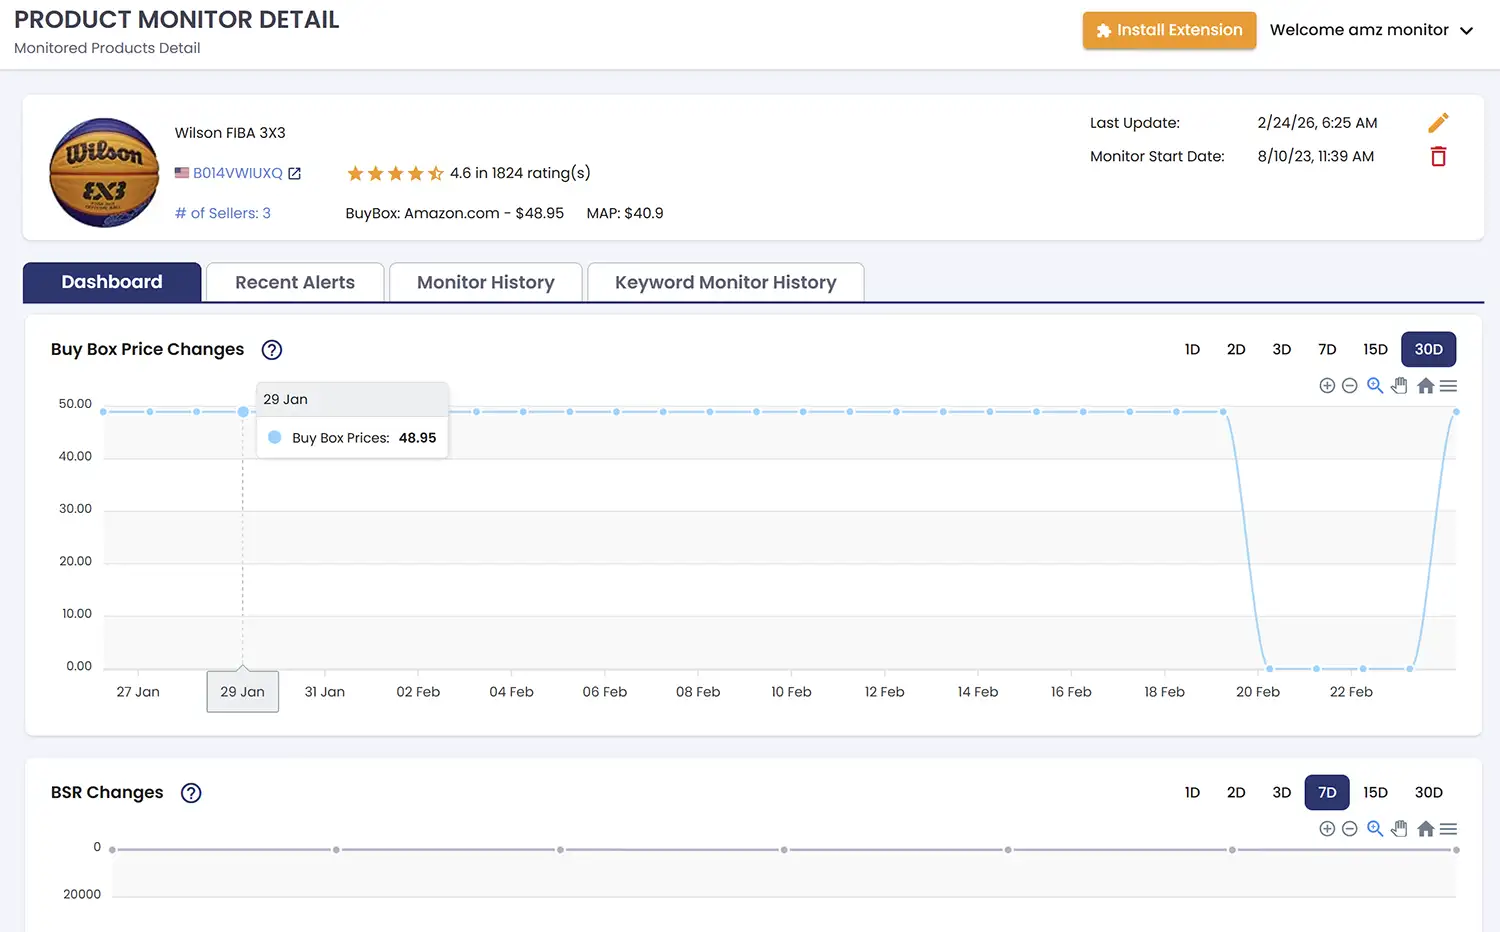Click zoom in icon on Buy Box chart
Viewport: 1500px width, 932px height.
click(1327, 386)
